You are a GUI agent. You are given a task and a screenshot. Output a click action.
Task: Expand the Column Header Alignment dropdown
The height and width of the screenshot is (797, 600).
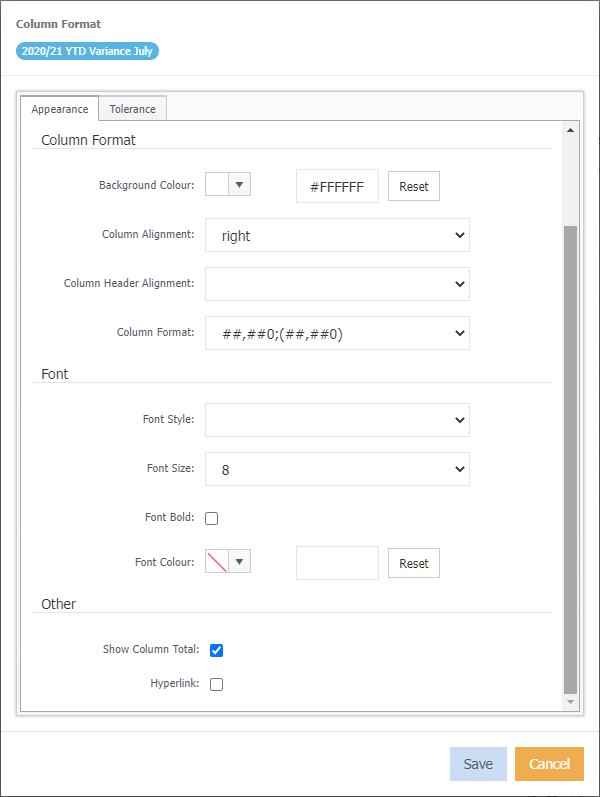pyautogui.click(x=337, y=284)
